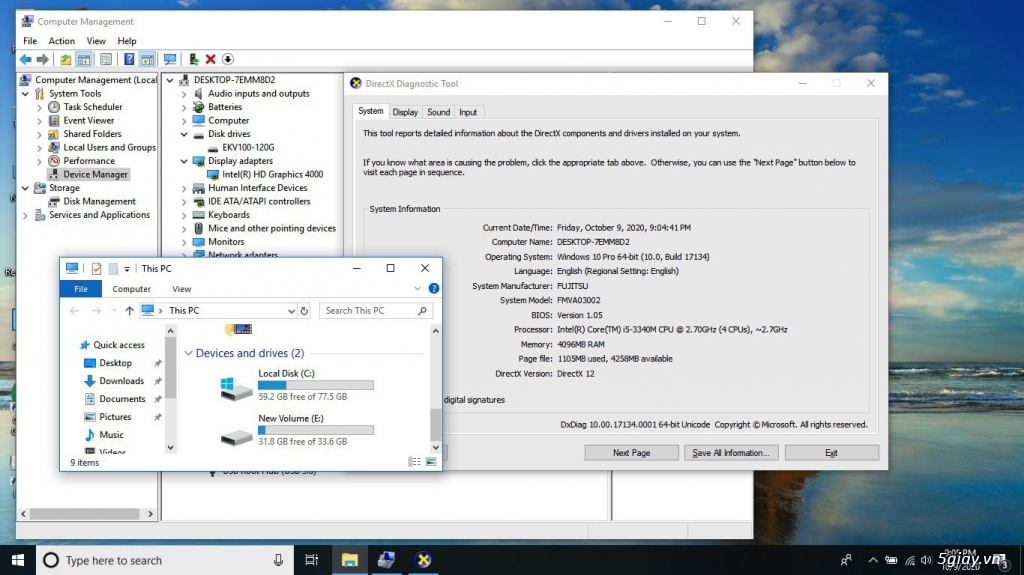Switch to the Display tab in DirectX tool
The width and height of the screenshot is (1024, 575).
tap(405, 112)
